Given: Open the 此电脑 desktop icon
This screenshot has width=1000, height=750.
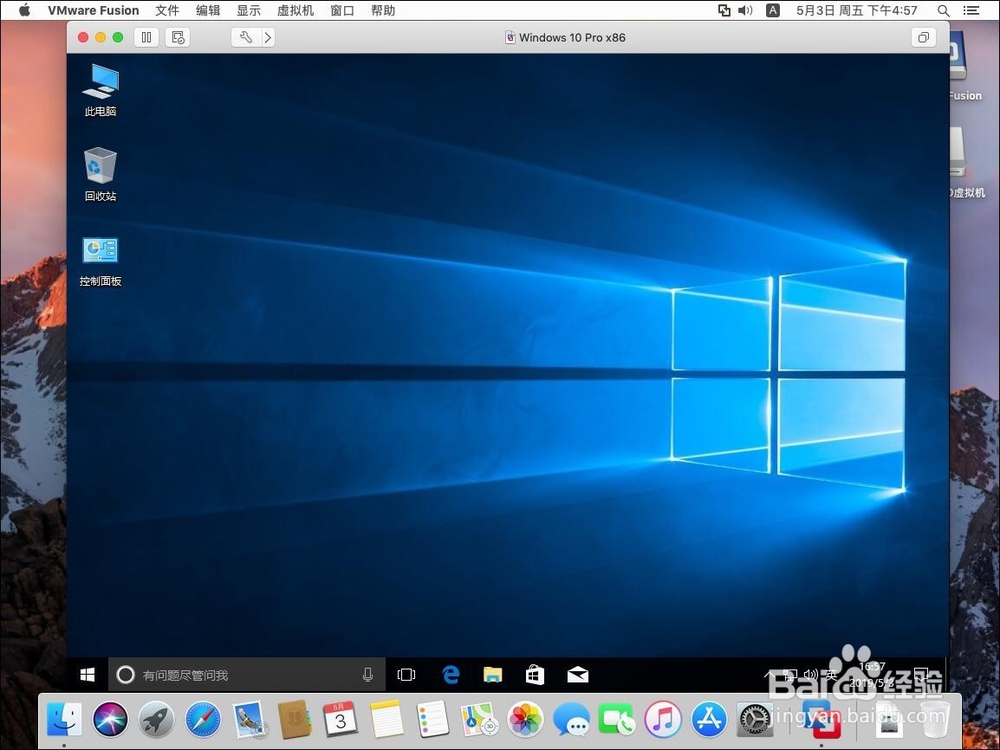Looking at the screenshot, I should point(100,90).
